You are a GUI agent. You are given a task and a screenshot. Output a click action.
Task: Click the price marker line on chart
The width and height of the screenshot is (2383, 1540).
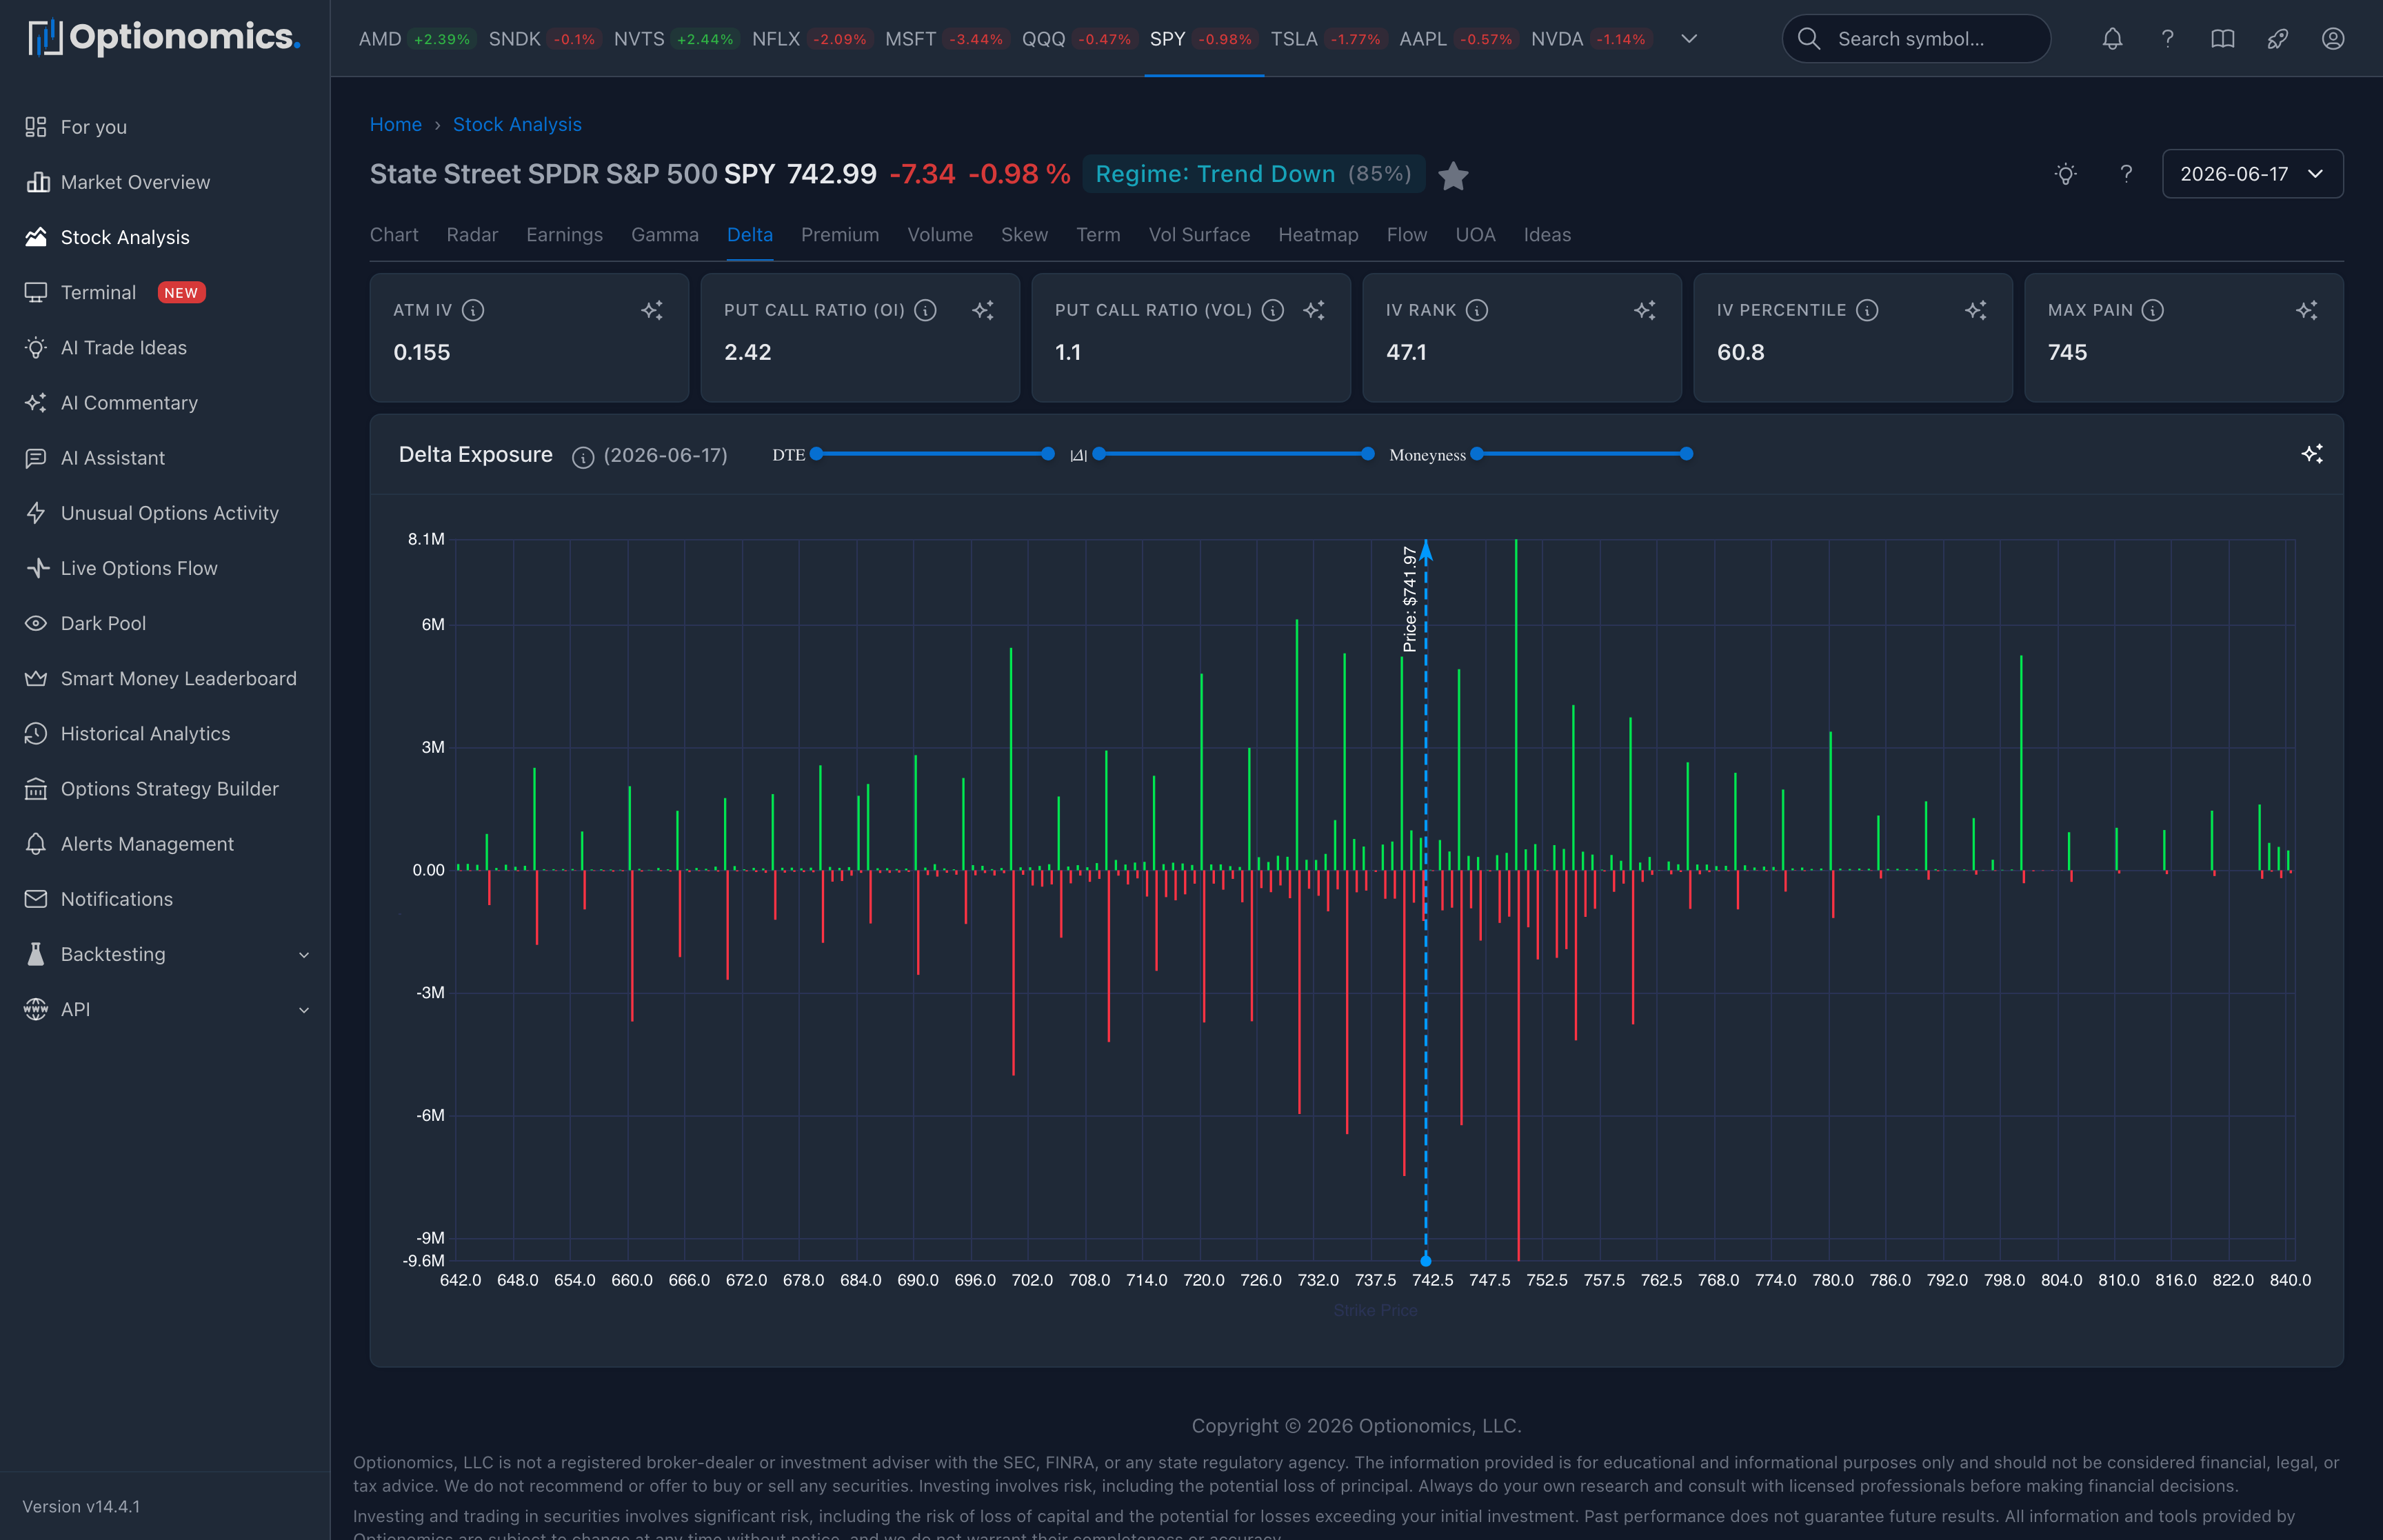1426,900
